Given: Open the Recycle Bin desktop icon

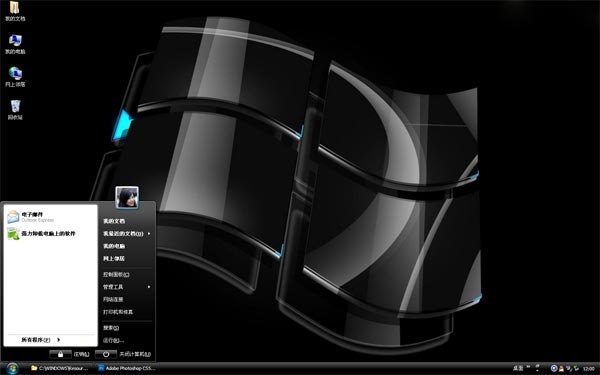Looking at the screenshot, I should pos(15,109).
